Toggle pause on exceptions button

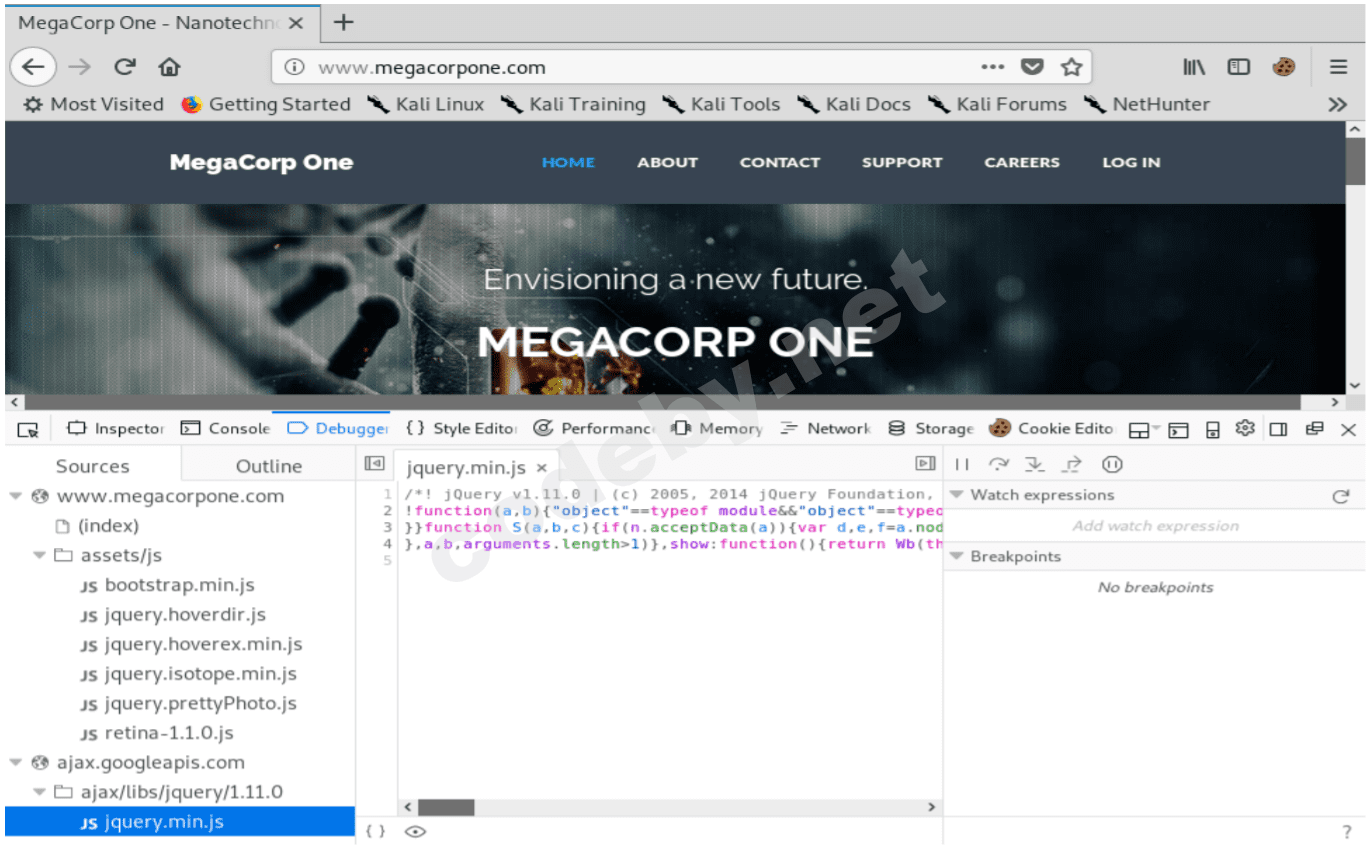pyautogui.click(x=1112, y=464)
